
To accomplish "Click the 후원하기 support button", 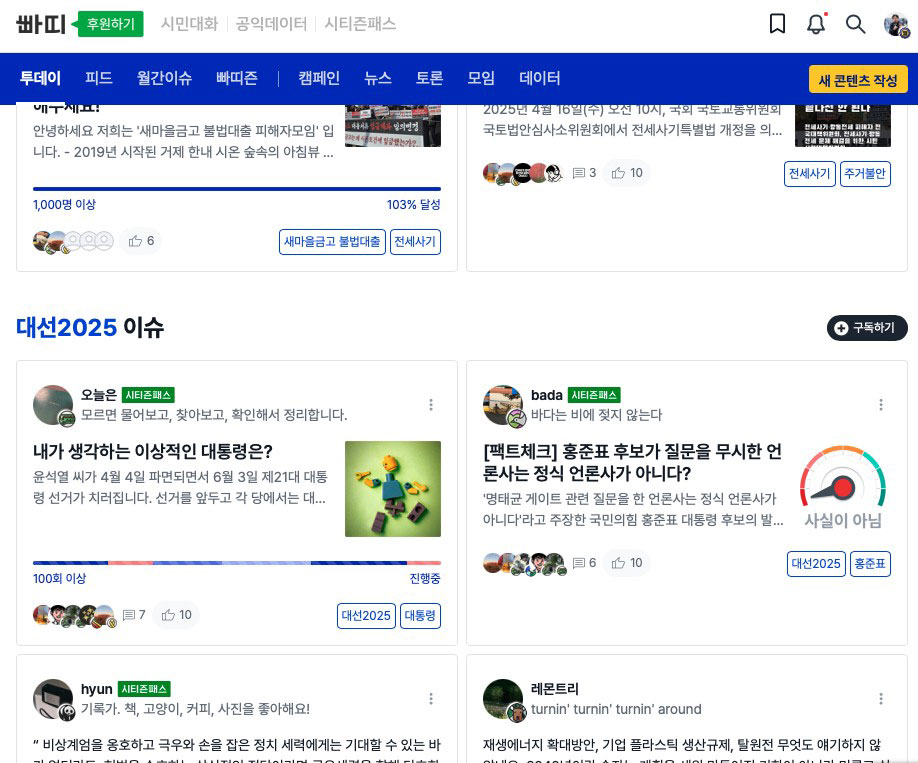I will 110,24.
